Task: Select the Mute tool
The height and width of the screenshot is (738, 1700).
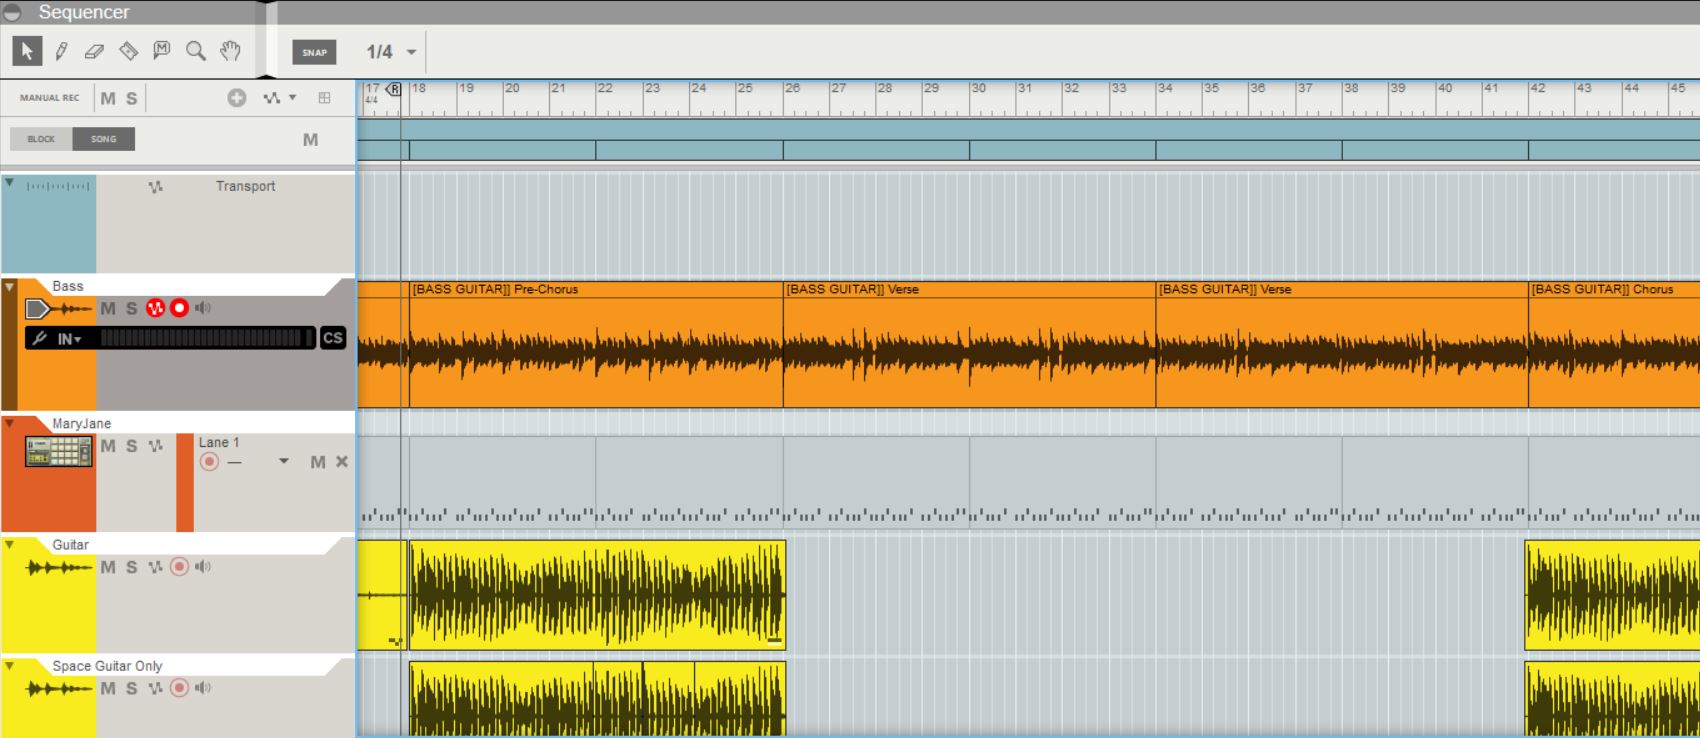Action: coord(162,51)
